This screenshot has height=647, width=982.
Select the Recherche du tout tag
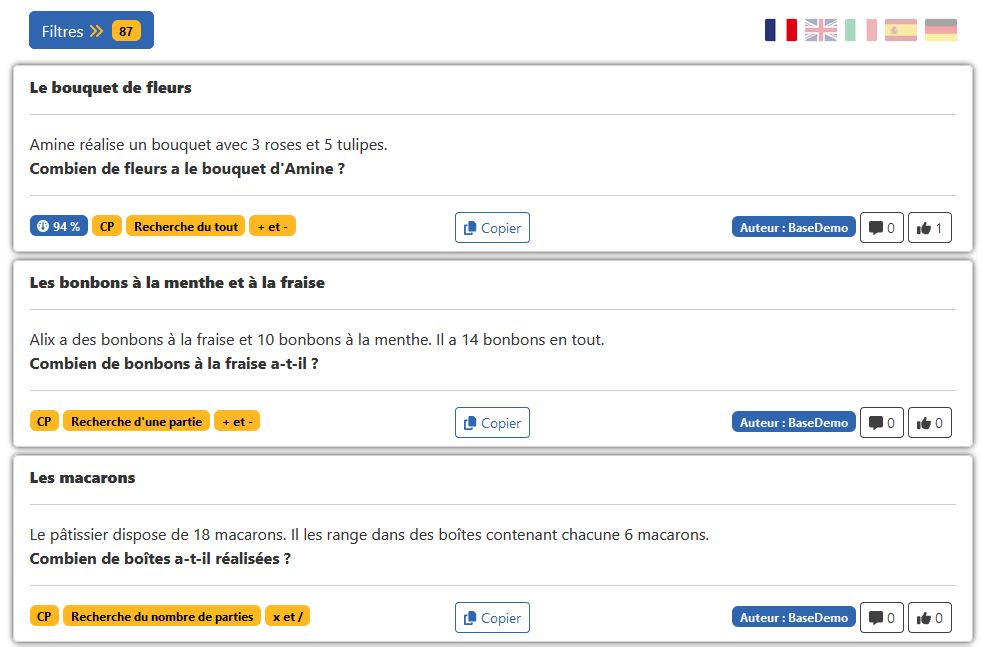click(186, 226)
